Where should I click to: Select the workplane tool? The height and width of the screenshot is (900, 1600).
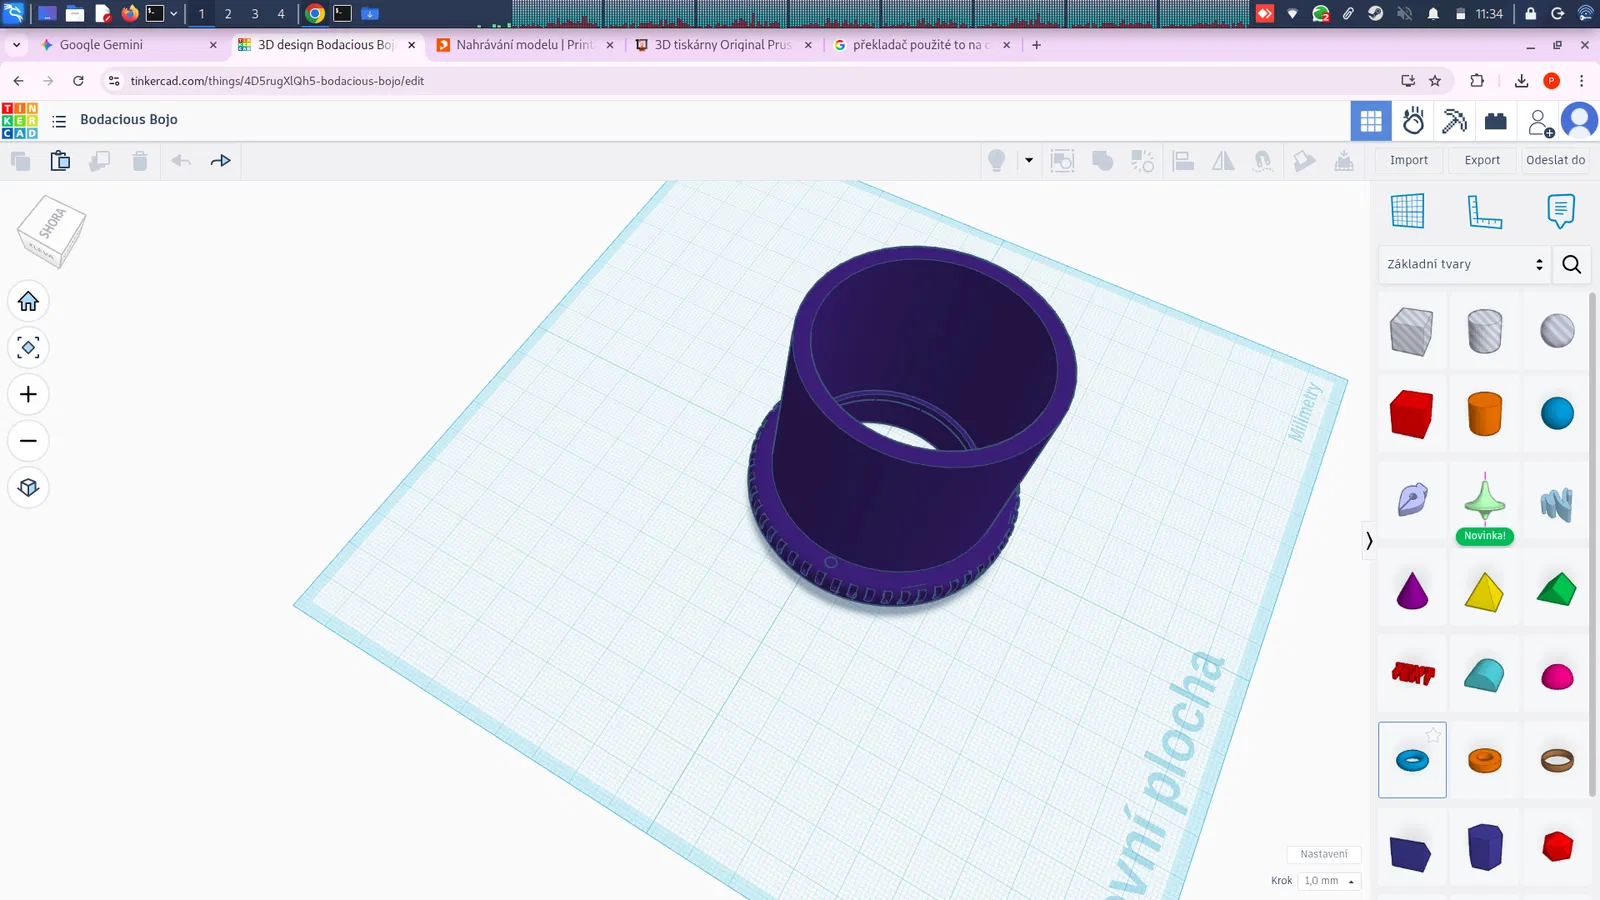1407,211
